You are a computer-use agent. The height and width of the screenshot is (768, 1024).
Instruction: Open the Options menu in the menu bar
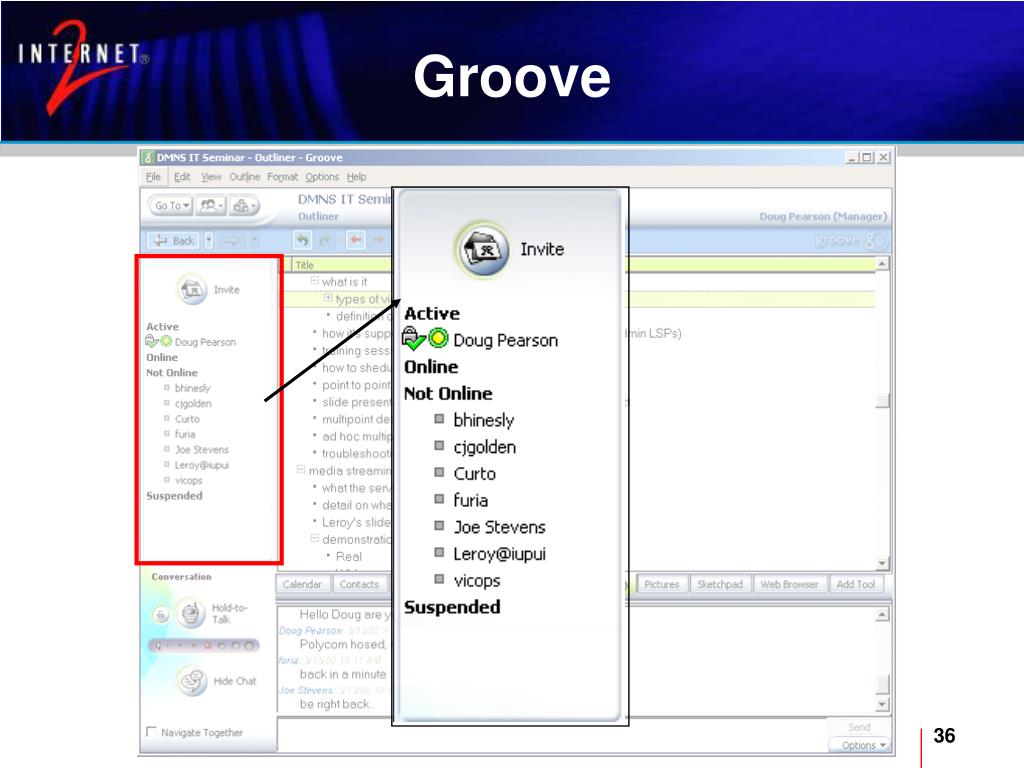point(322,177)
